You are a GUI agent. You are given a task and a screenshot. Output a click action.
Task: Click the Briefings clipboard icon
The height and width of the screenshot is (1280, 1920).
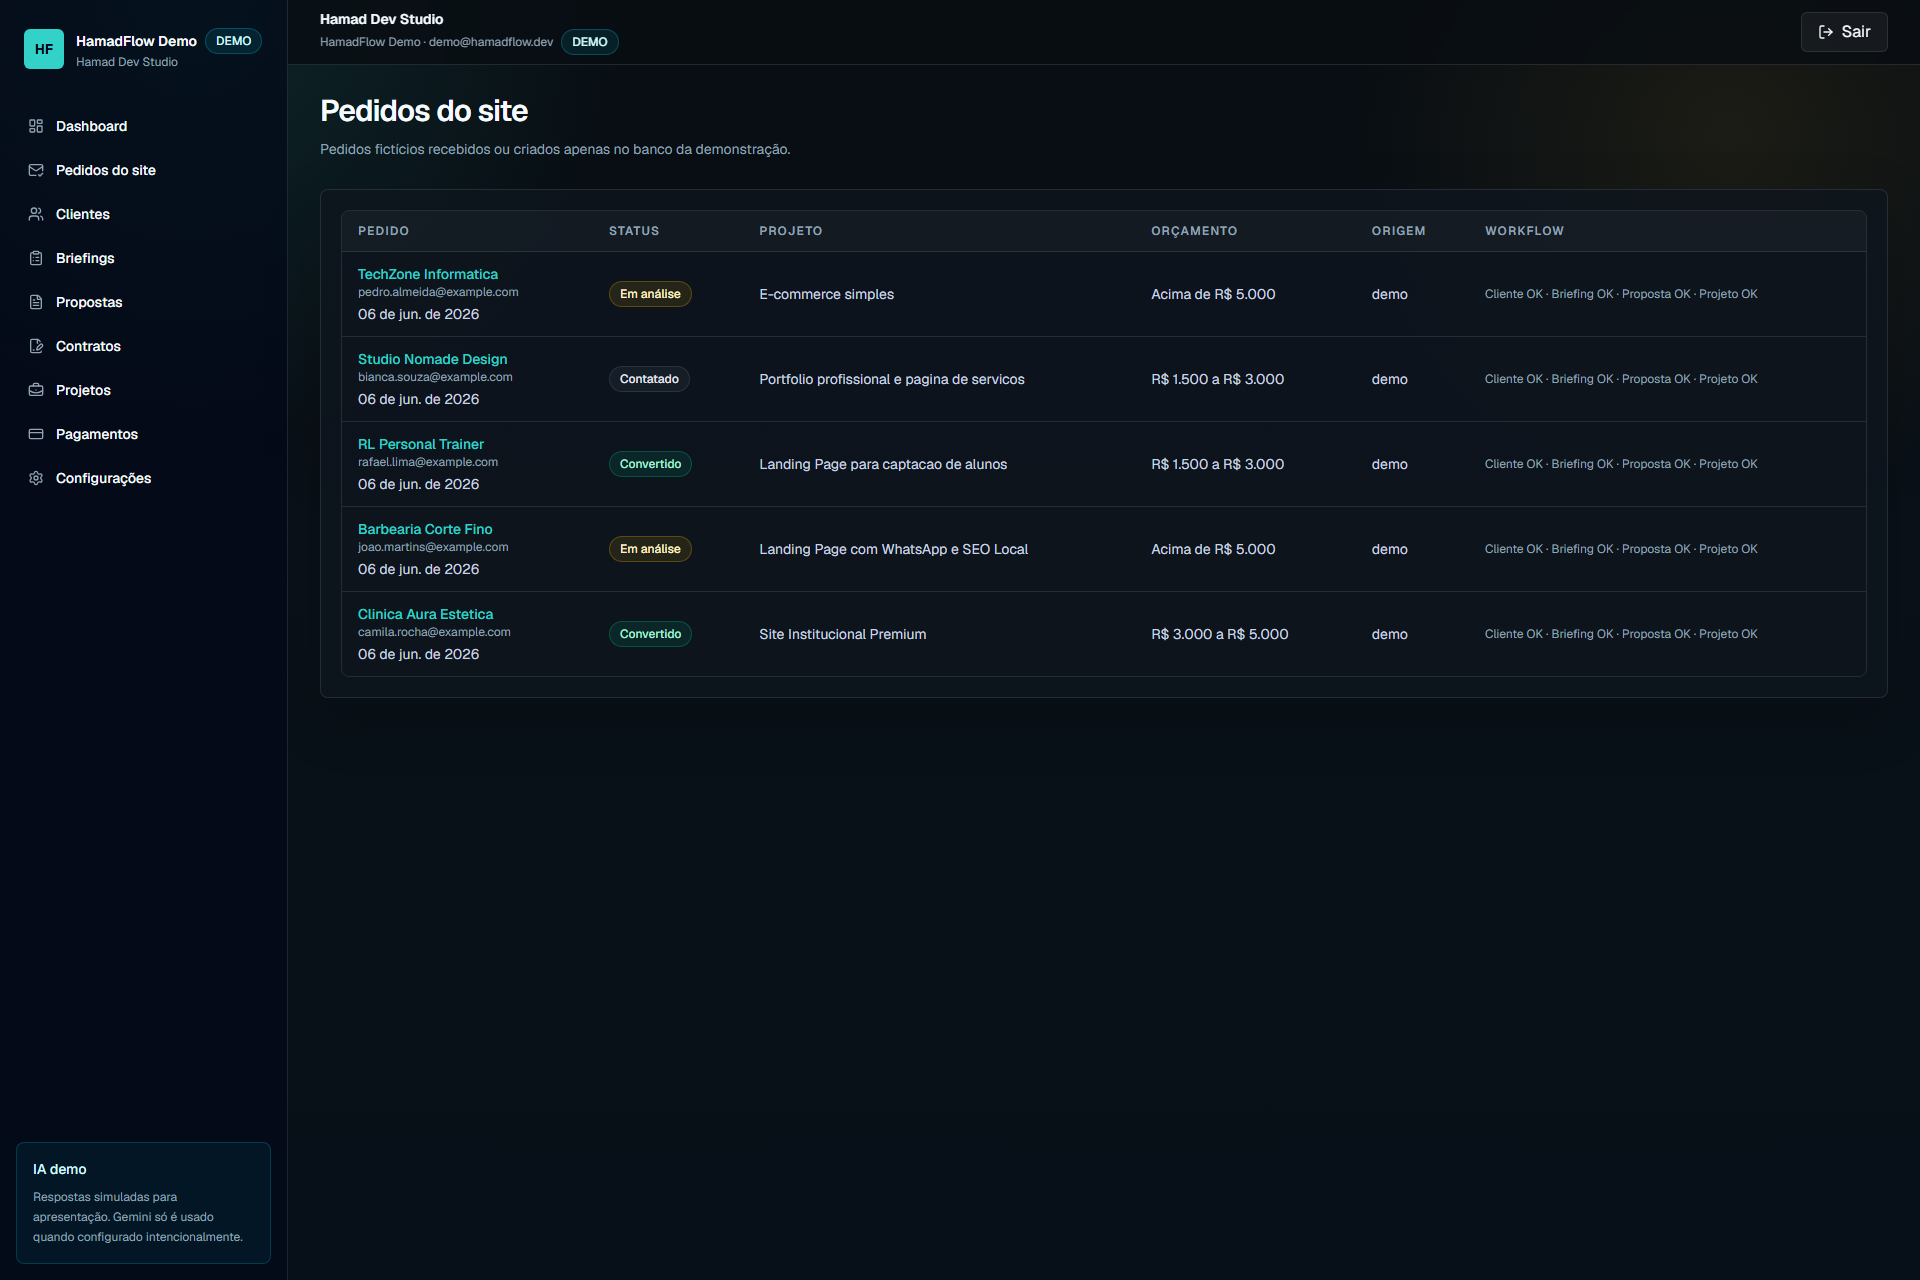[x=36, y=258]
